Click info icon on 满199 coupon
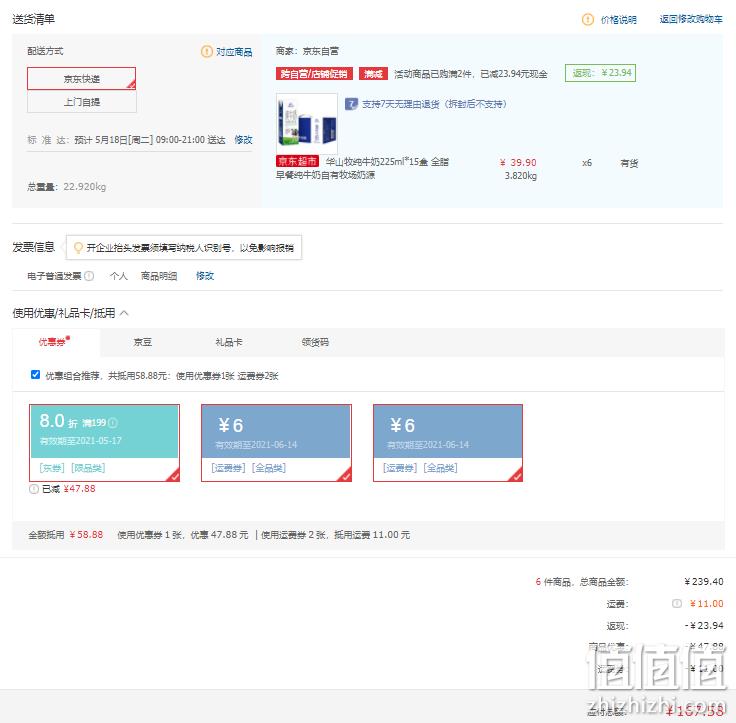Screen dimensions: 736x723 coord(113,423)
